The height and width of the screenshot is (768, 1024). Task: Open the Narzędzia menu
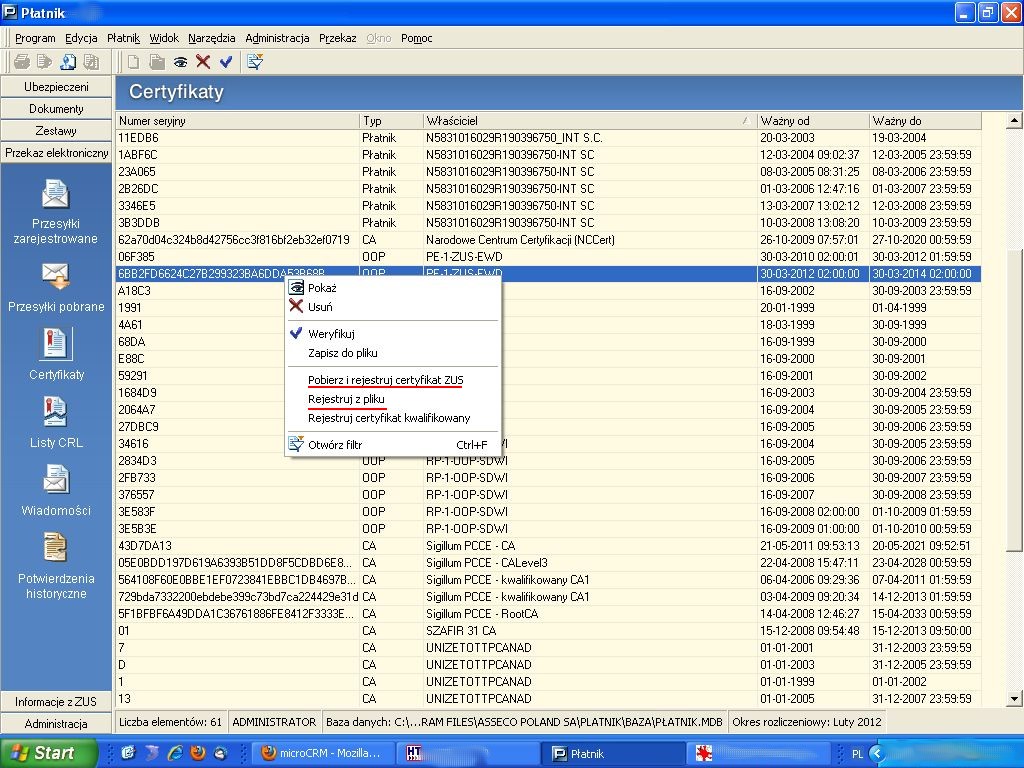212,38
